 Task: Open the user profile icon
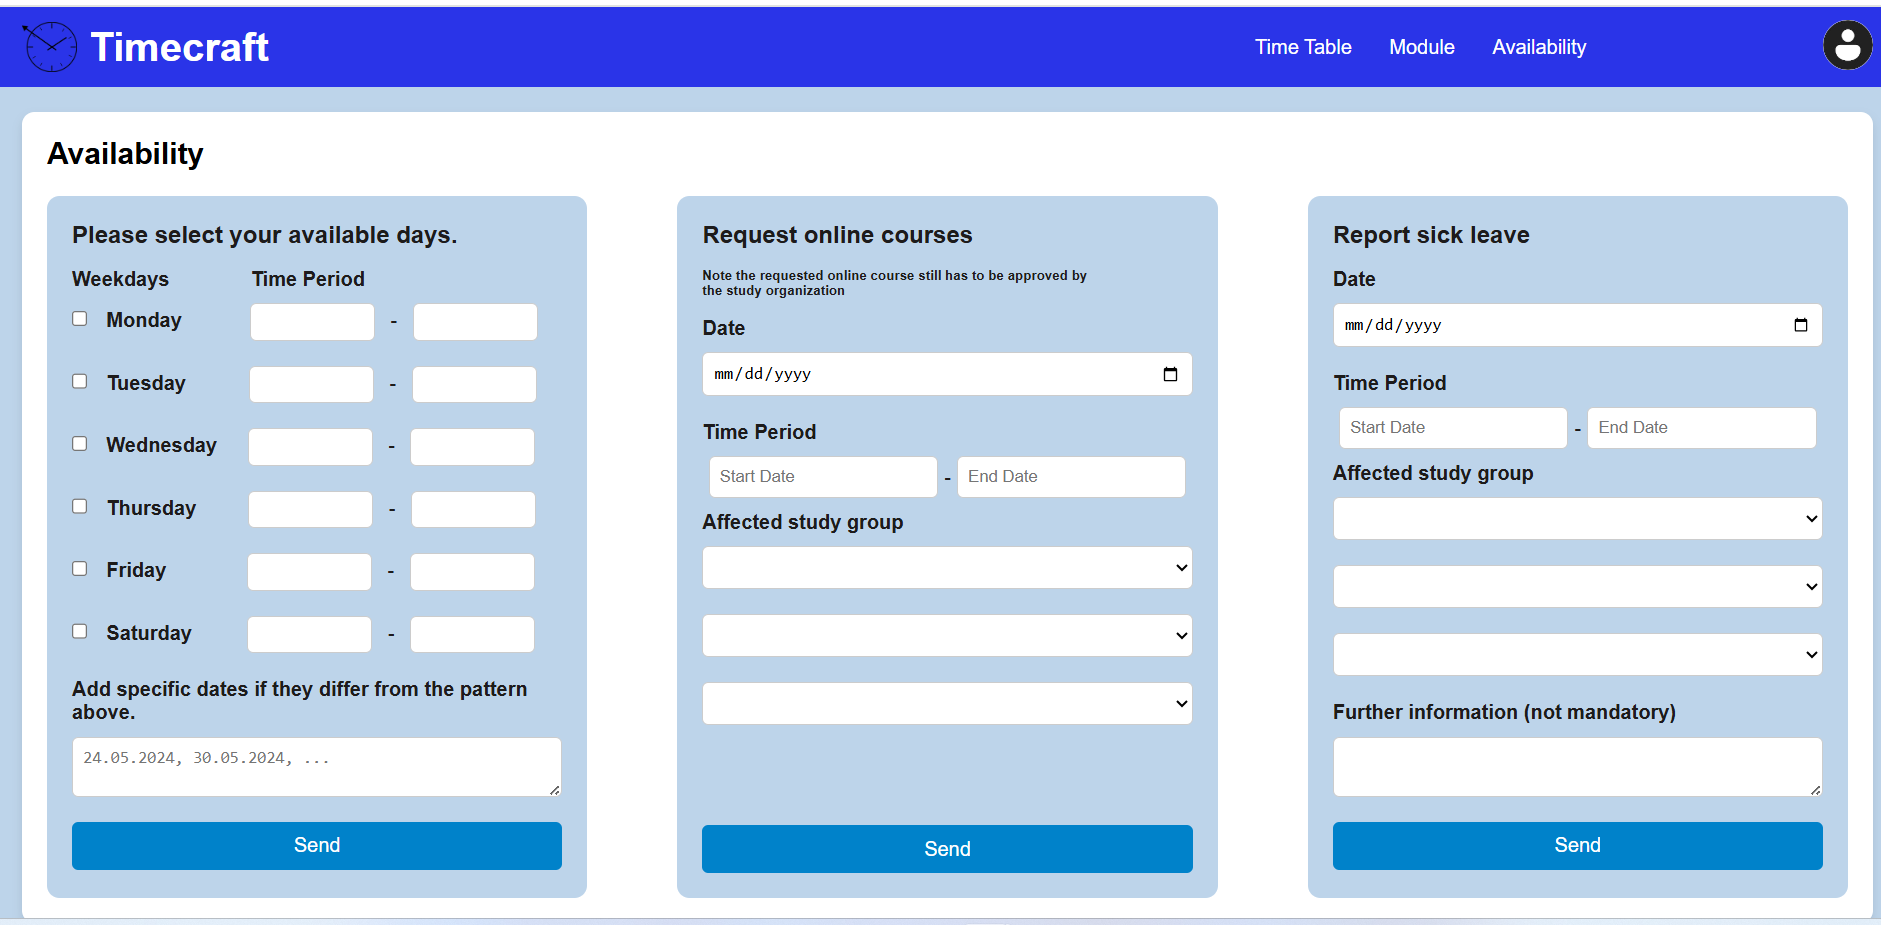[1847, 45]
